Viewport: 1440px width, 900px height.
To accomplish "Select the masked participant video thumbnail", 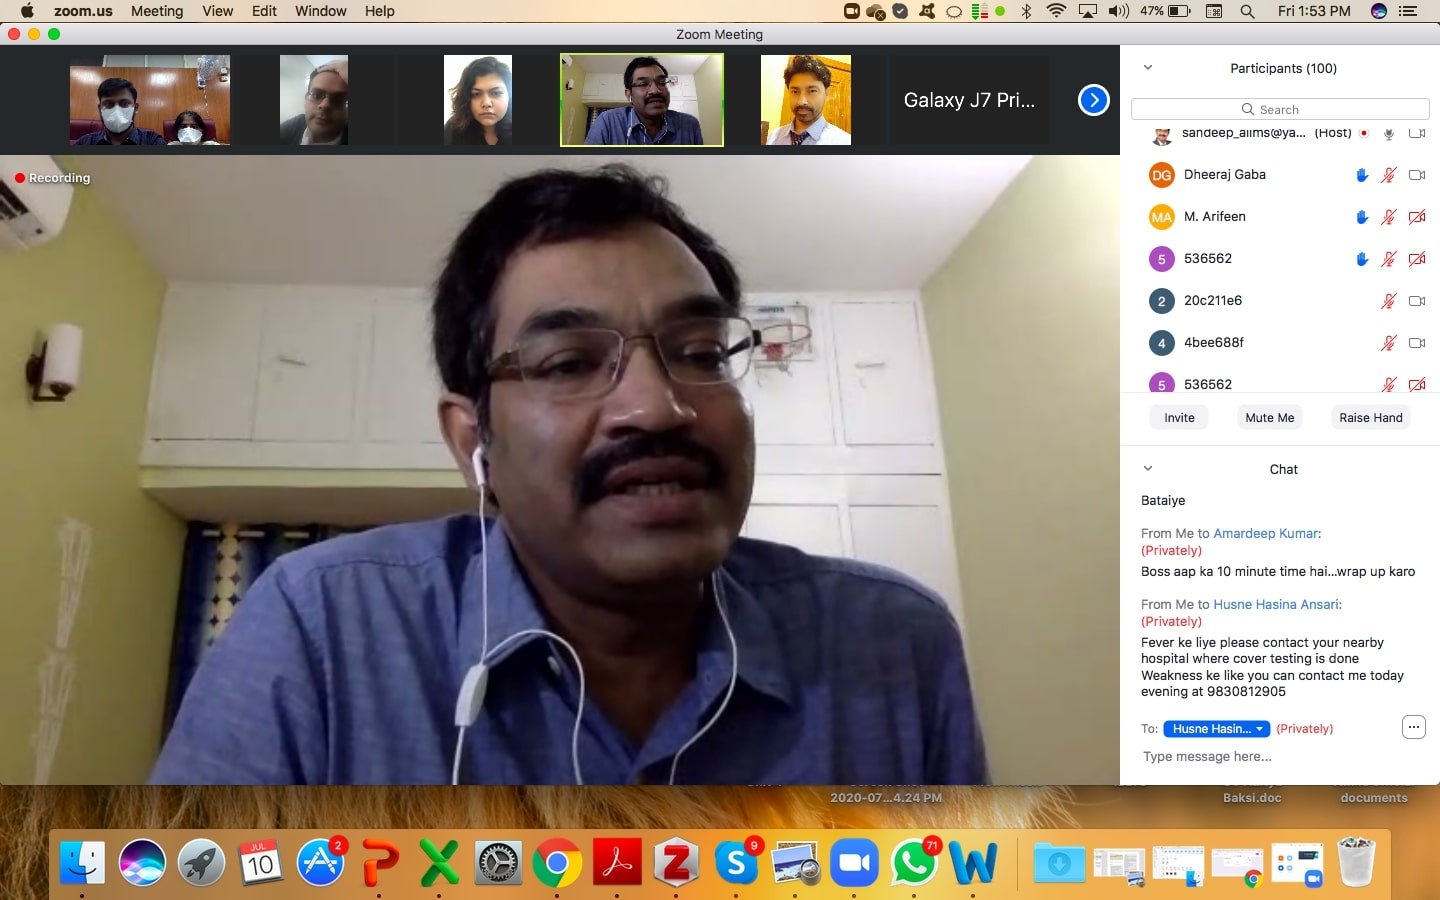I will pos(150,100).
